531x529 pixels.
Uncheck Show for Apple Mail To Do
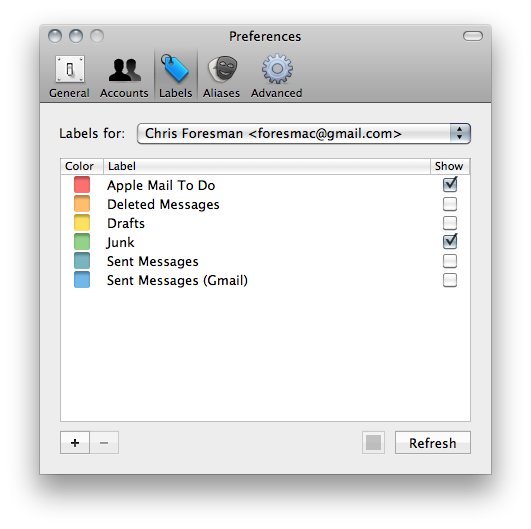(450, 185)
